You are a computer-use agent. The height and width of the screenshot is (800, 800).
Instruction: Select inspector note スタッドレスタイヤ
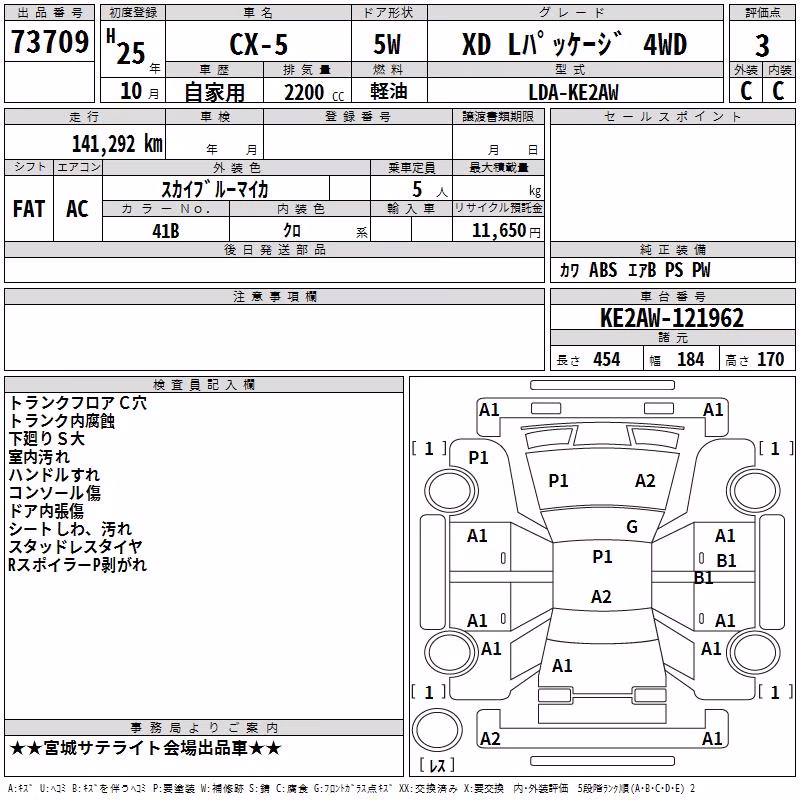click(76, 546)
